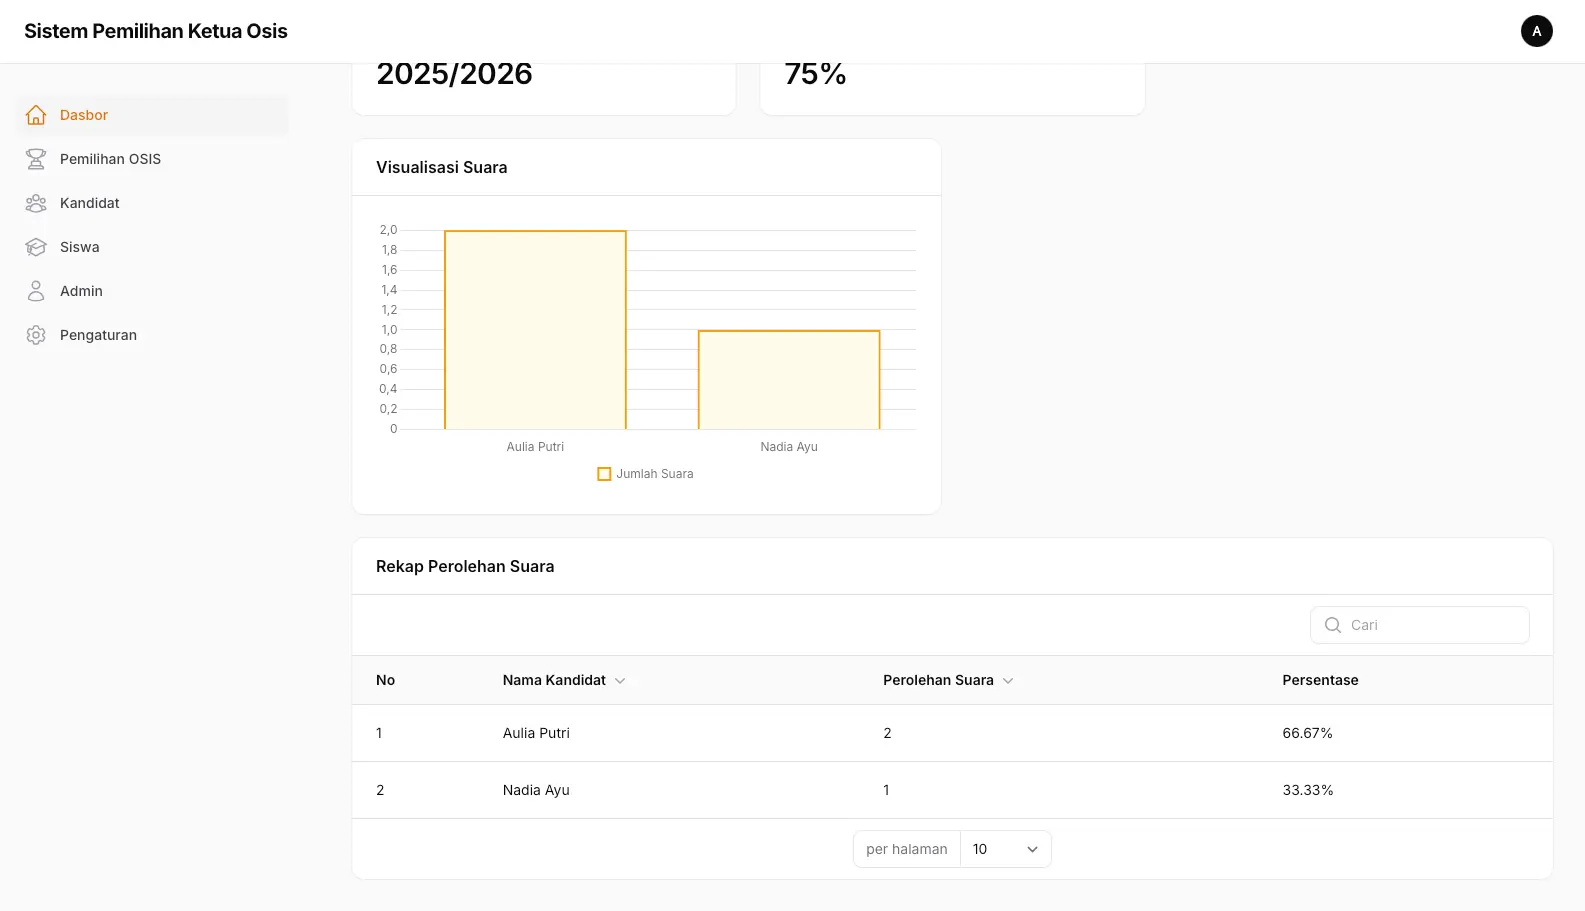Click the Pemilihan OSIS trophy icon
Screen dimensions: 1585x911
click(36, 159)
